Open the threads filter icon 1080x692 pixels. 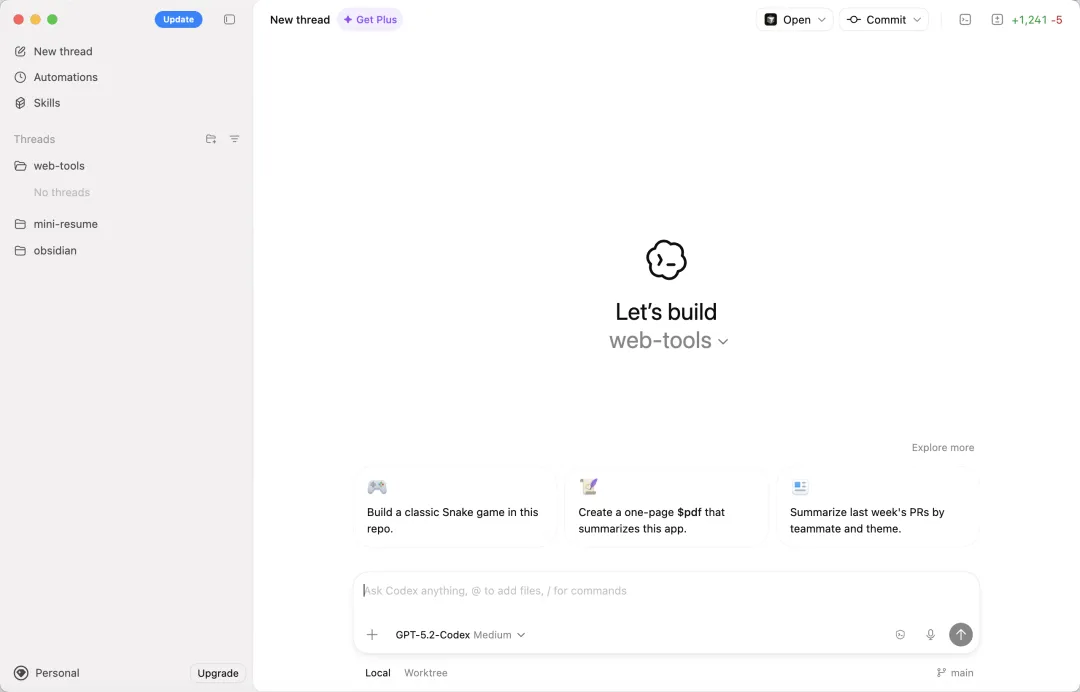coord(234,139)
